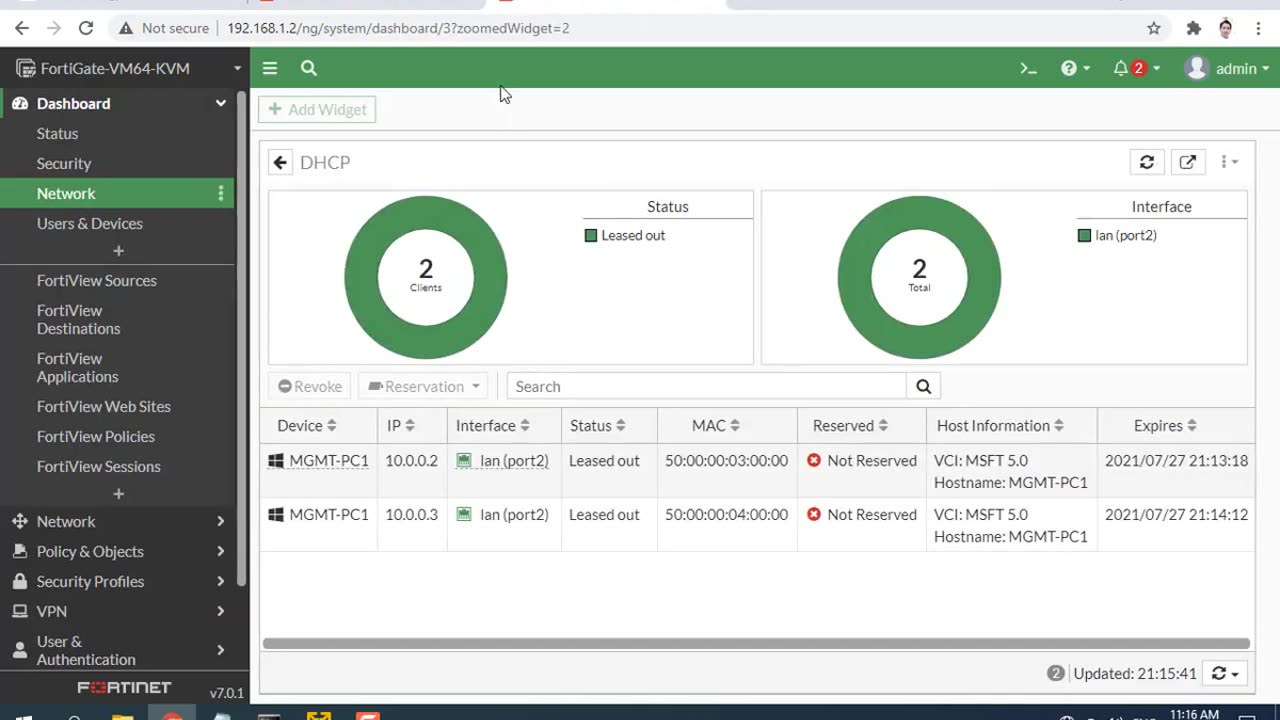The width and height of the screenshot is (1280, 720).
Task: Click Not Reserved icon for 10.0.0.2 row
Action: coord(814,461)
